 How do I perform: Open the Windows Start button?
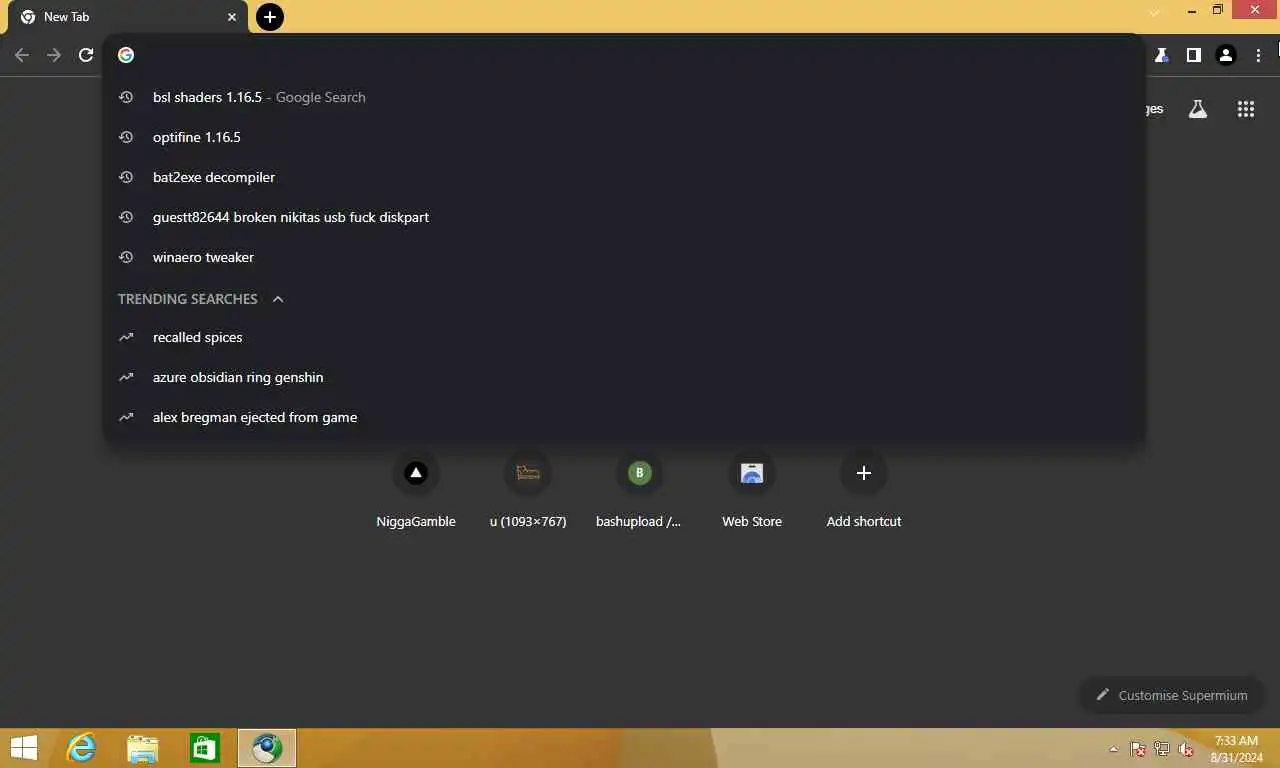coord(23,748)
